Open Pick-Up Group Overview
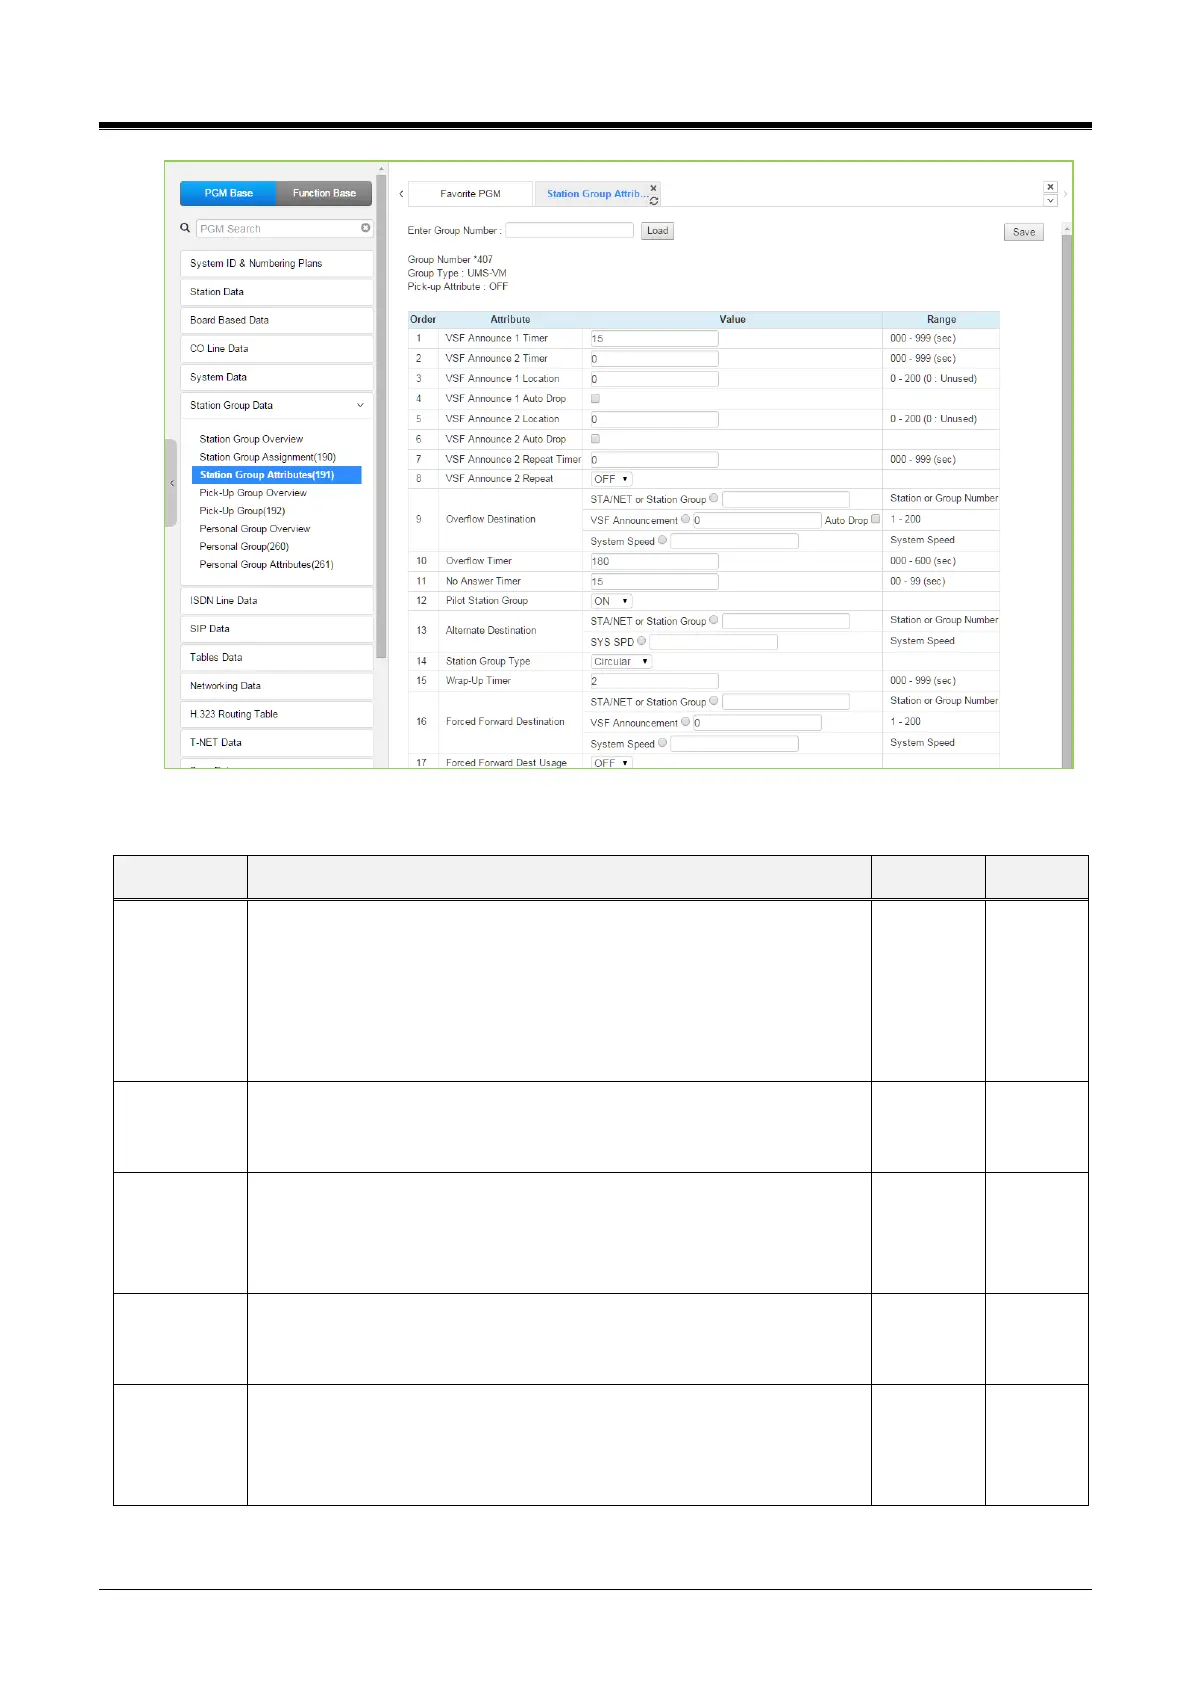This screenshot has height=1684, width=1191. coord(253,493)
